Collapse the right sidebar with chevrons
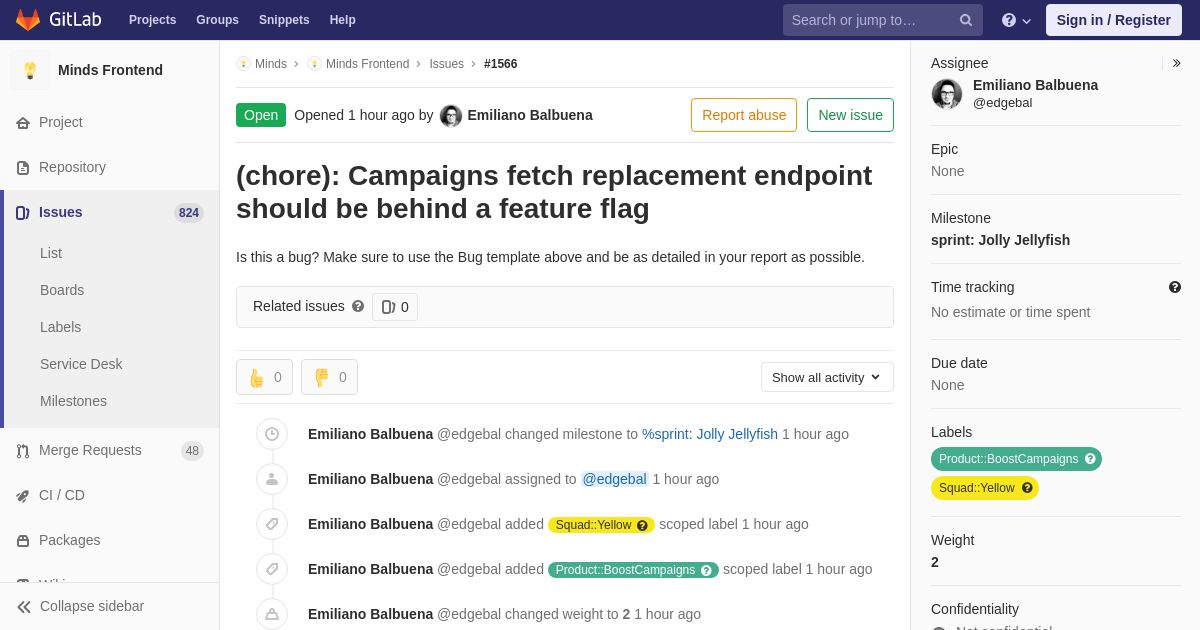Image resolution: width=1200 pixels, height=630 pixels. point(1176,63)
